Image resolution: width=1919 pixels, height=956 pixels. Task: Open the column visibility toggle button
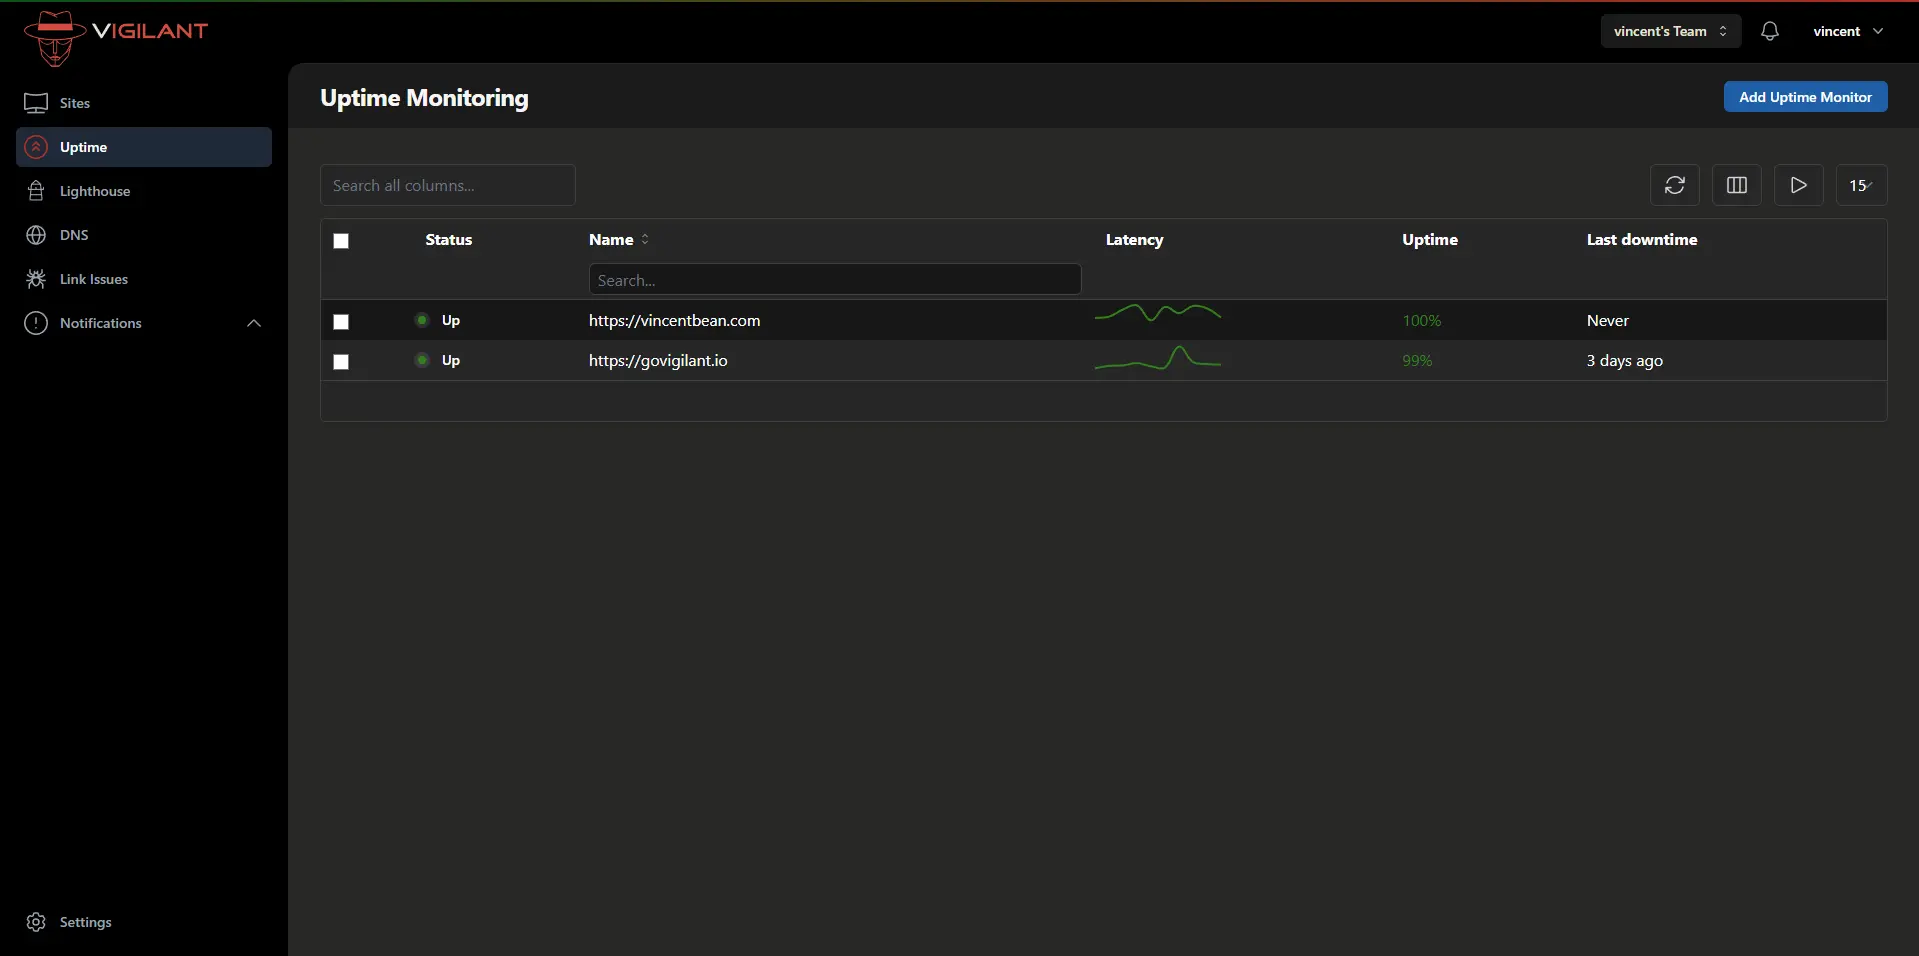click(x=1737, y=185)
